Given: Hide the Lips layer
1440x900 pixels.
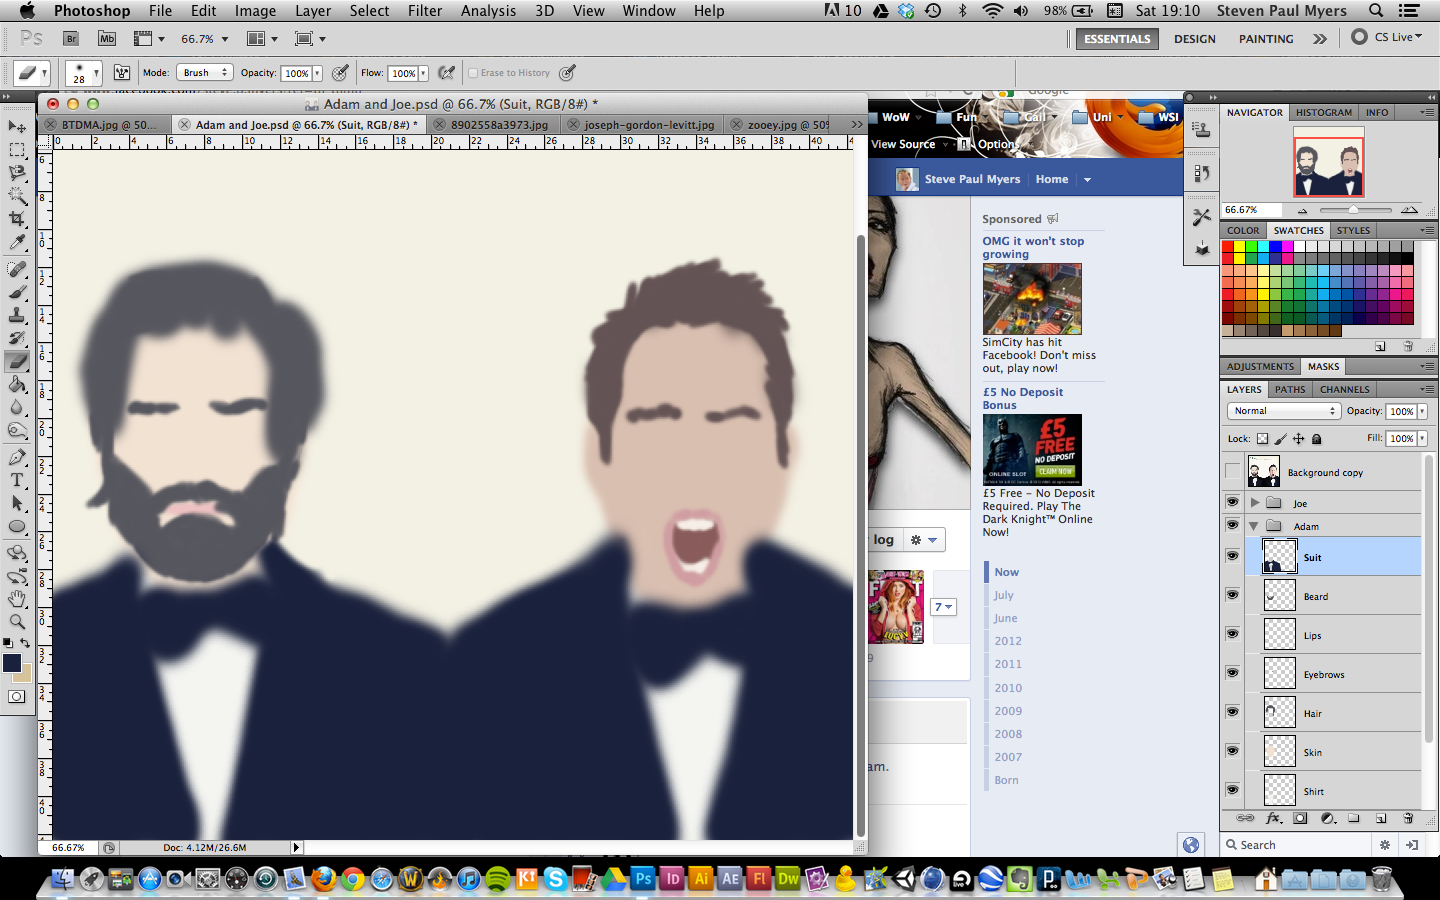Looking at the screenshot, I should (1232, 634).
